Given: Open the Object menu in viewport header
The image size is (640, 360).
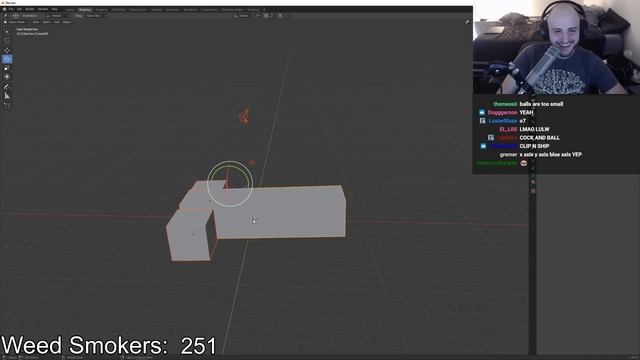Looking at the screenshot, I should coord(67,22).
